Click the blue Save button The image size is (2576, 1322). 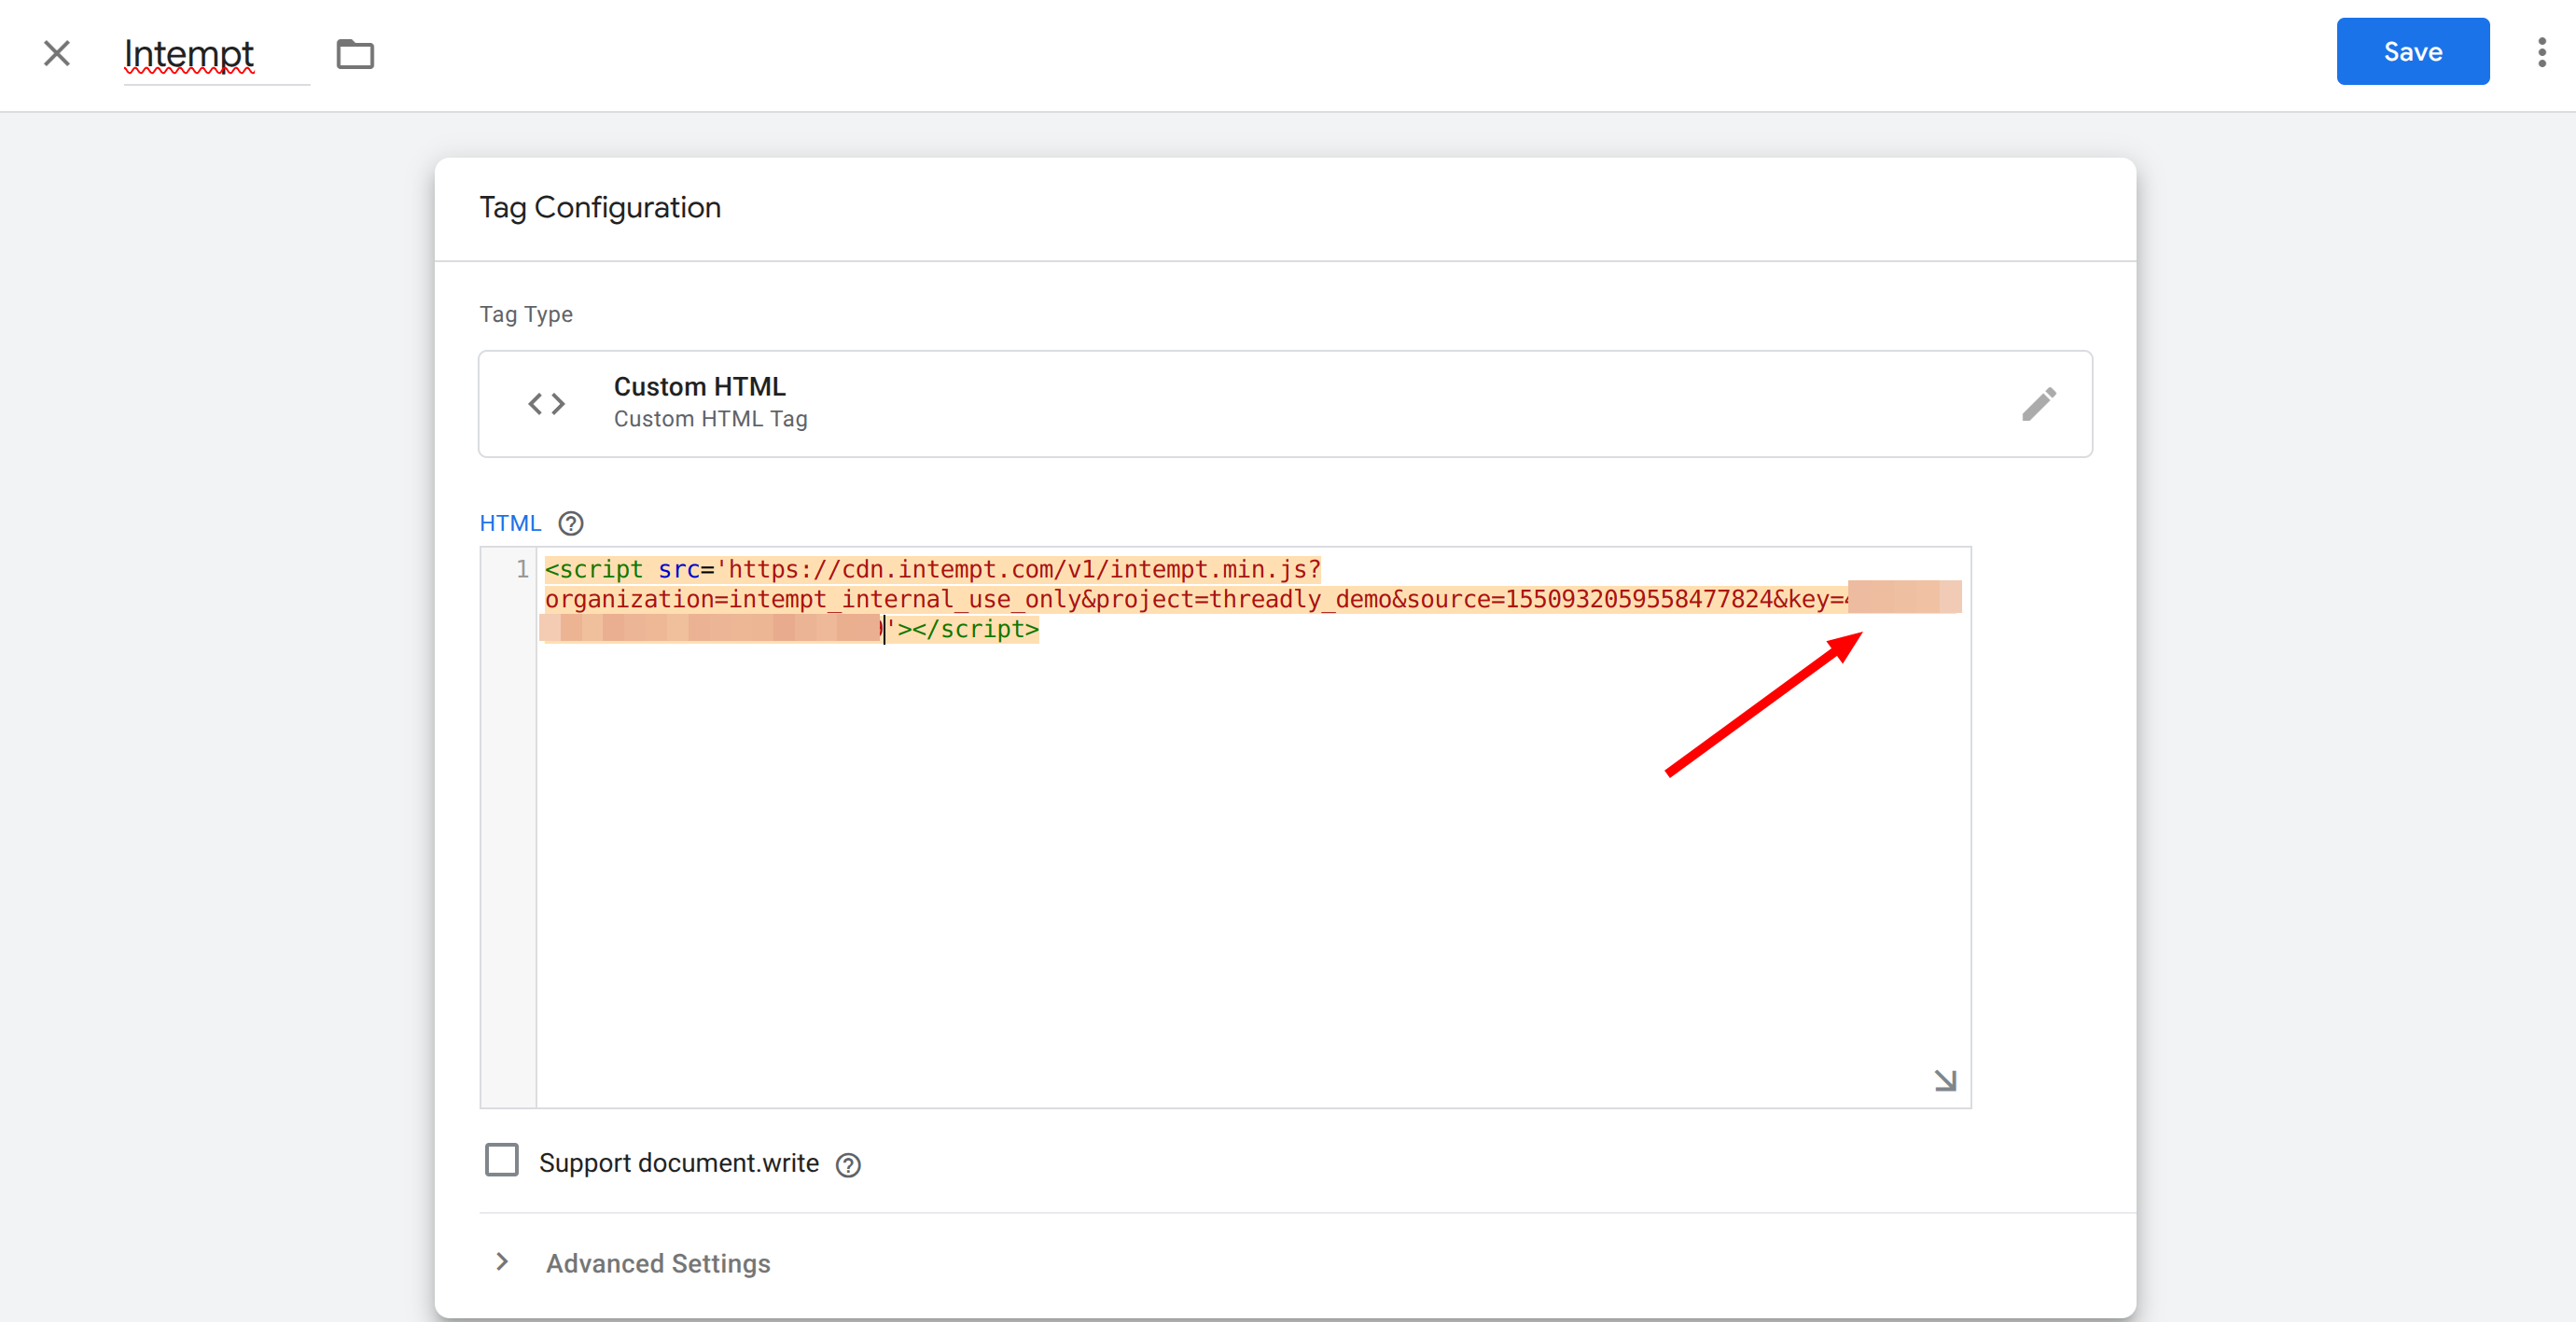(x=2412, y=51)
